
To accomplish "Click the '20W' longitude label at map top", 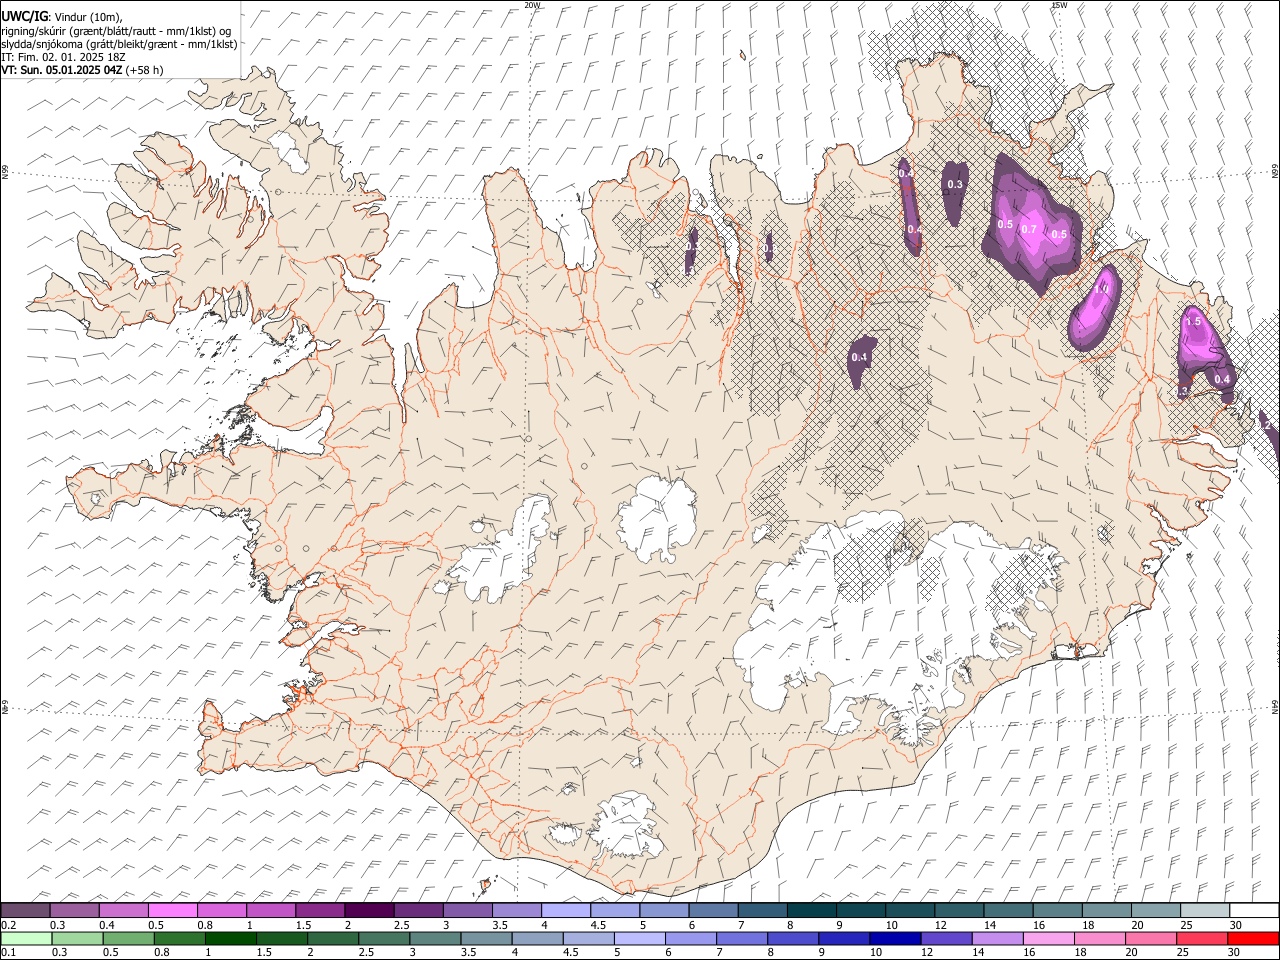I will tap(532, 5).
